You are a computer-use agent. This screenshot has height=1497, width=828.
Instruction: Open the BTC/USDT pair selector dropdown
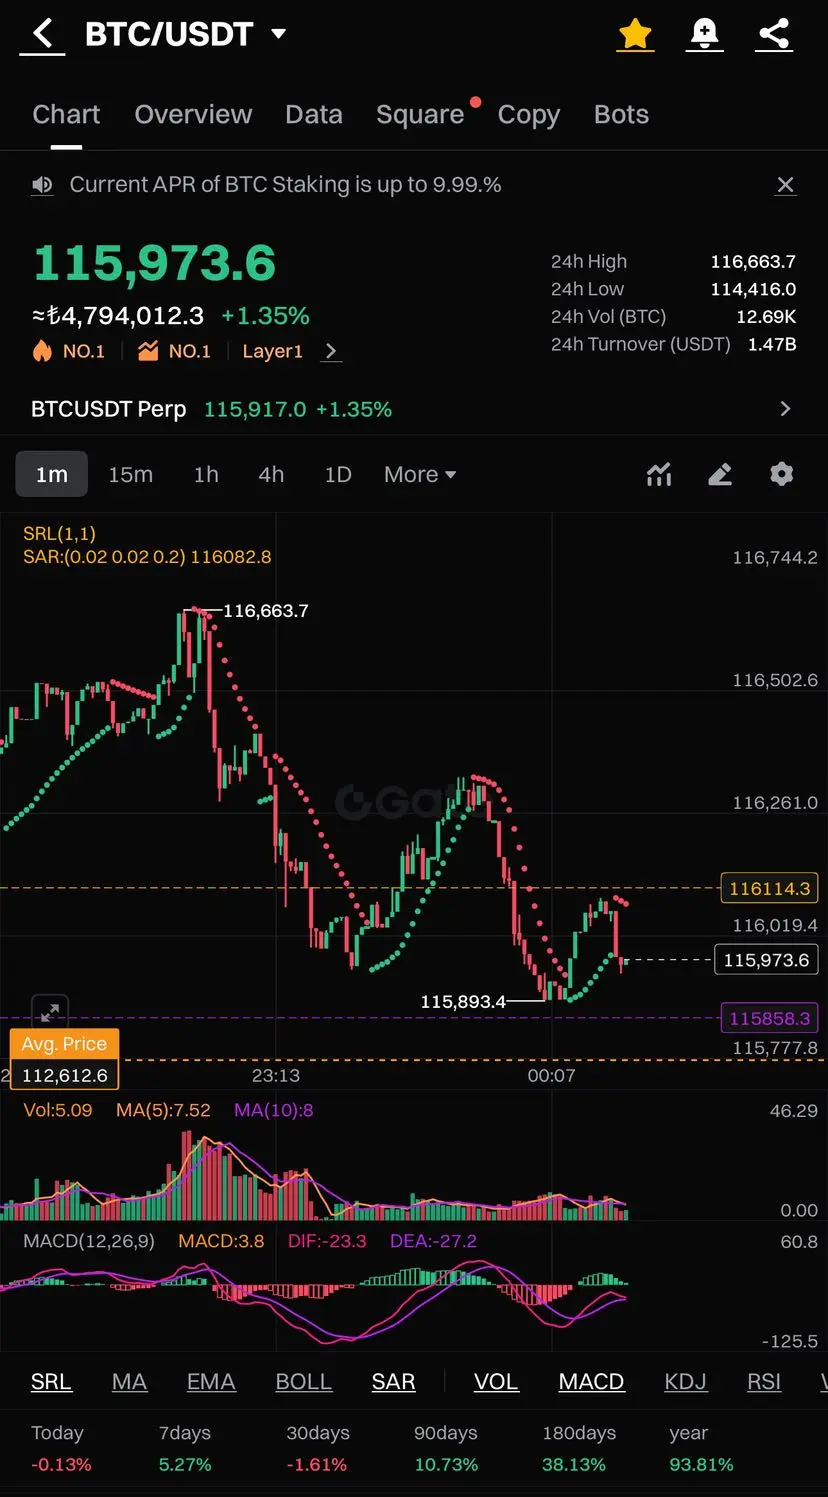pos(186,34)
